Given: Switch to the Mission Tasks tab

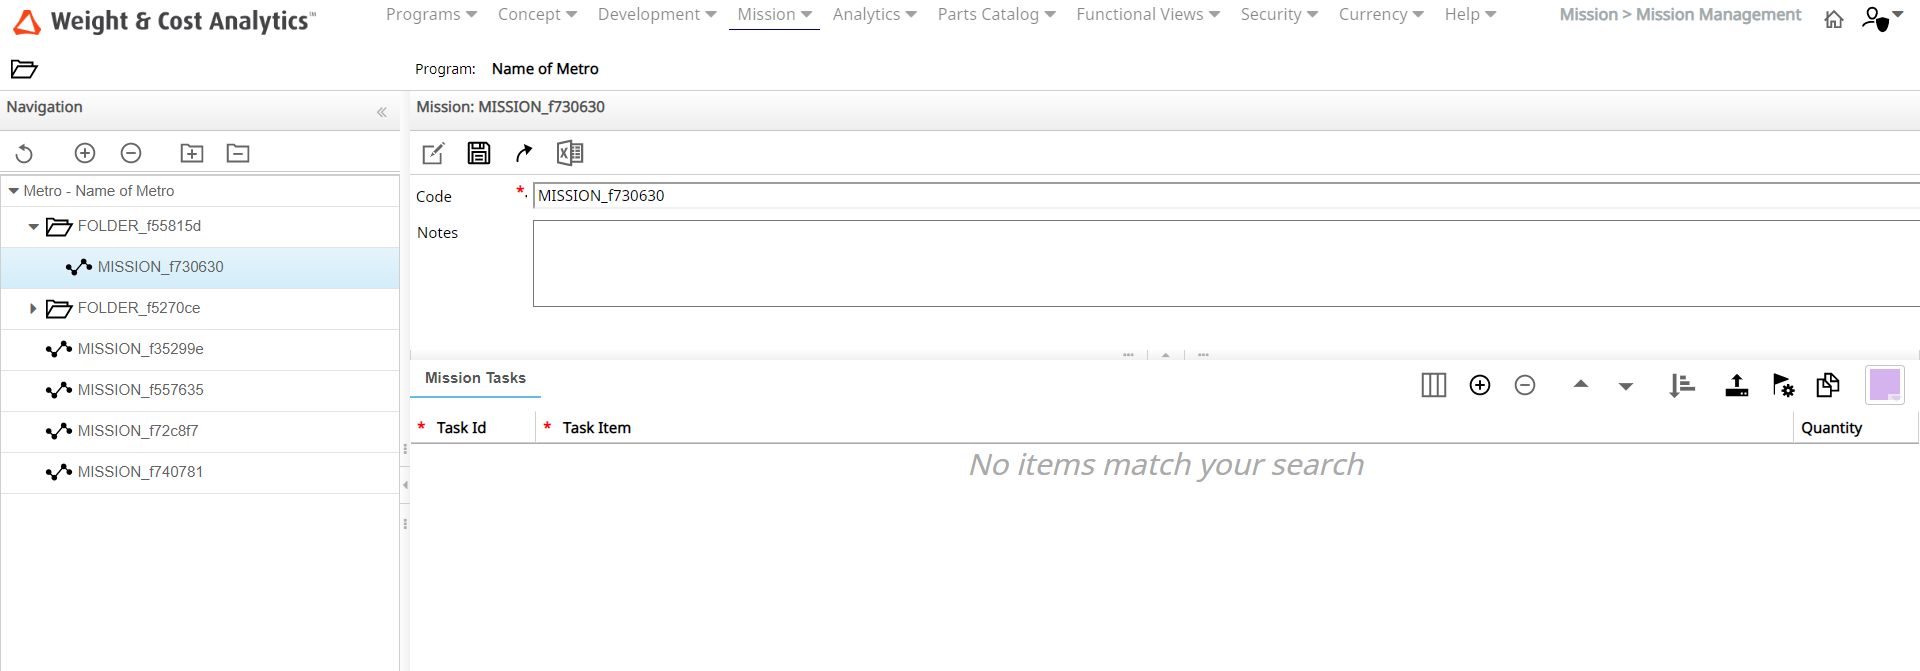Looking at the screenshot, I should [x=475, y=378].
